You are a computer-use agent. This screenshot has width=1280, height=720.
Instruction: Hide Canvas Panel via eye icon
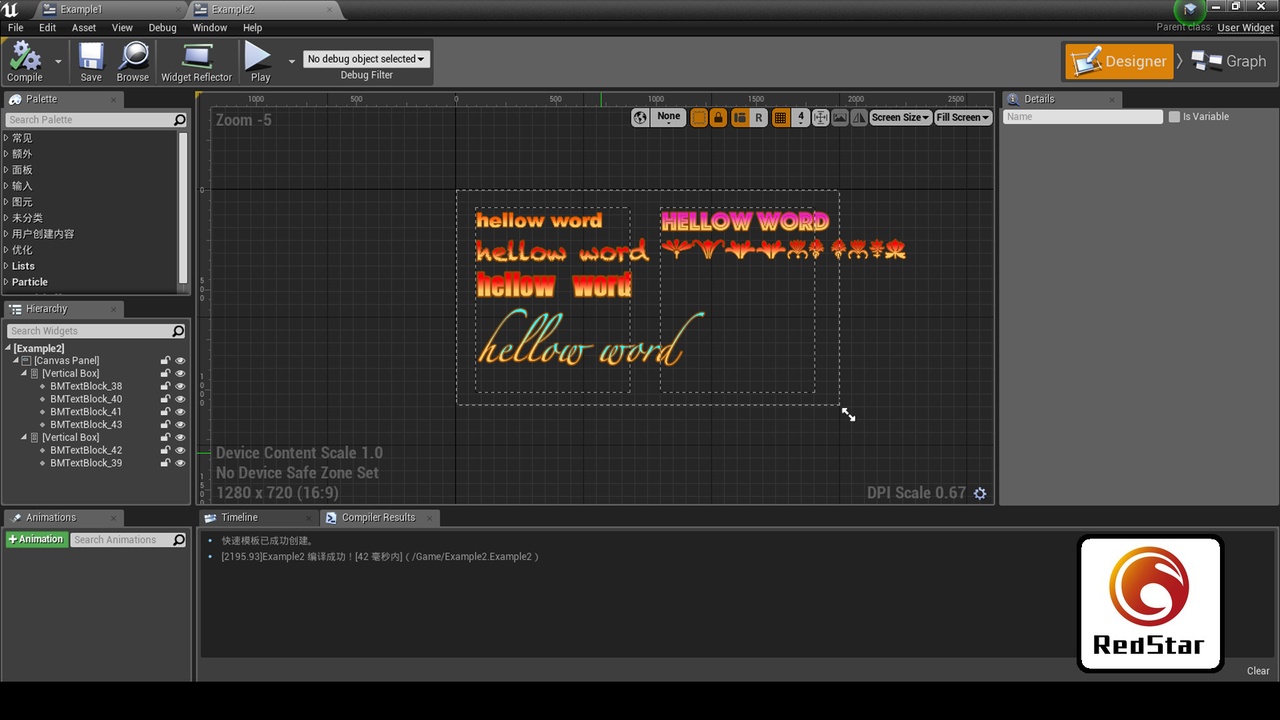click(181, 361)
